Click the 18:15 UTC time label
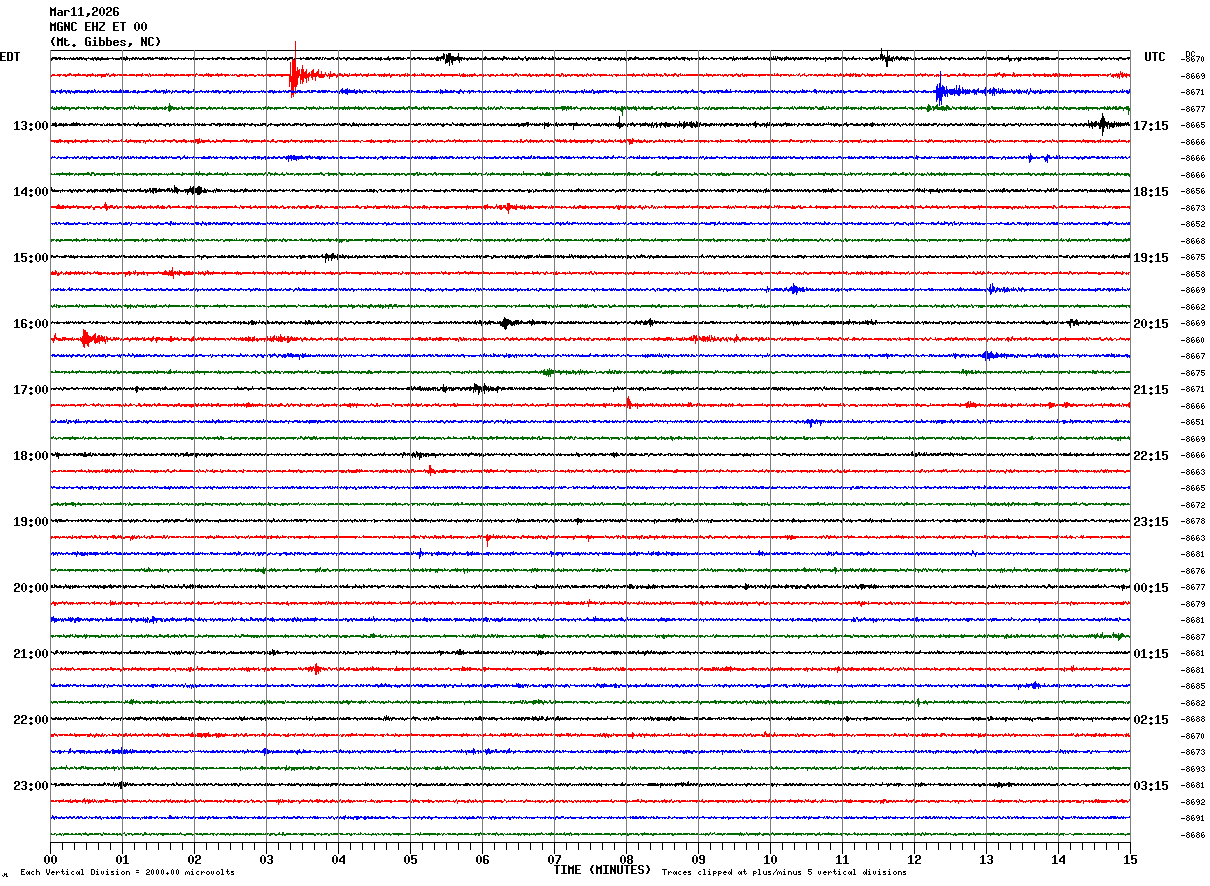 1151,192
